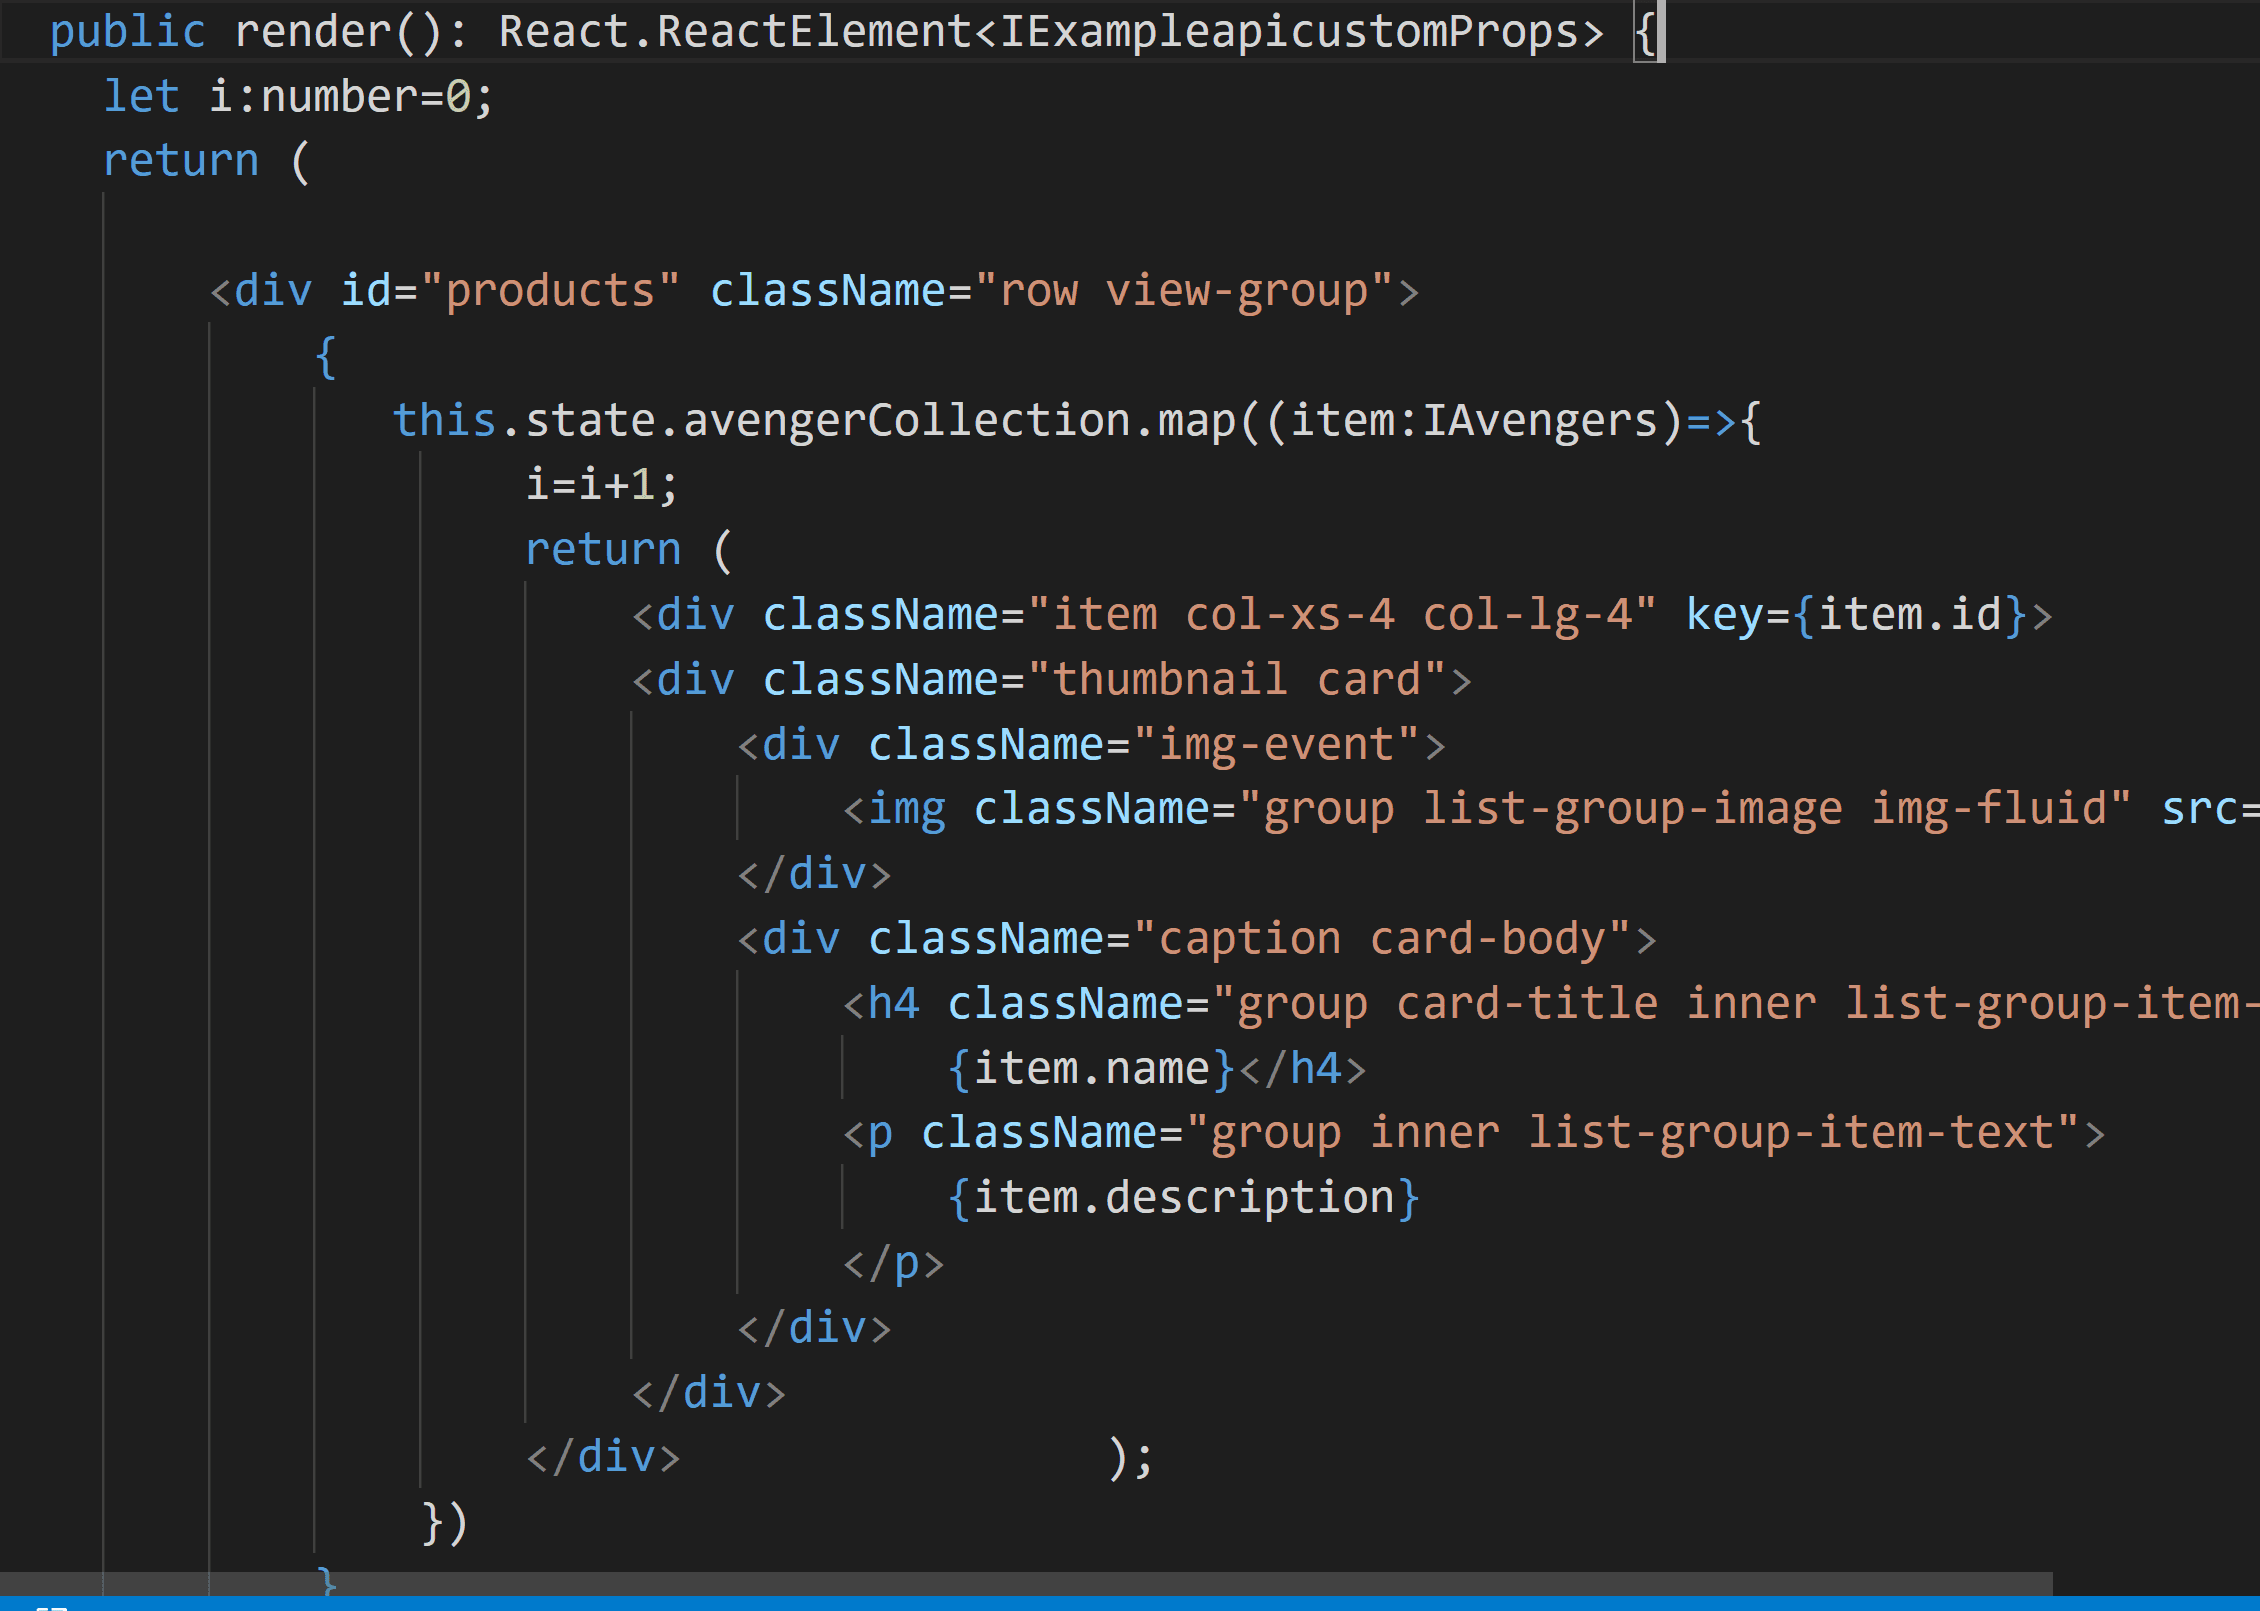Click the 'key' attribute name
Viewport: 2260px width, 1611px height.
[1724, 614]
